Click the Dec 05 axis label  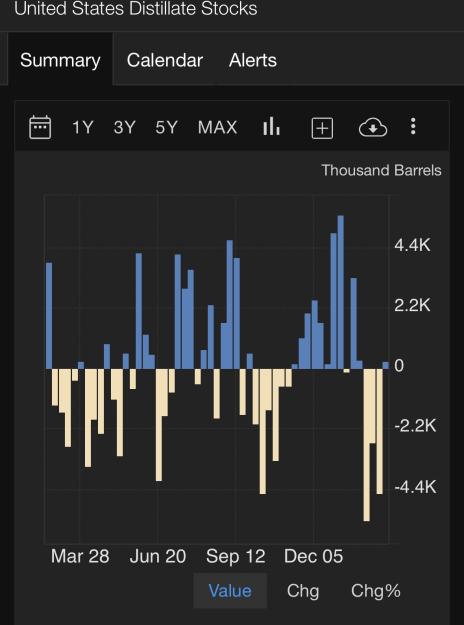(313, 556)
